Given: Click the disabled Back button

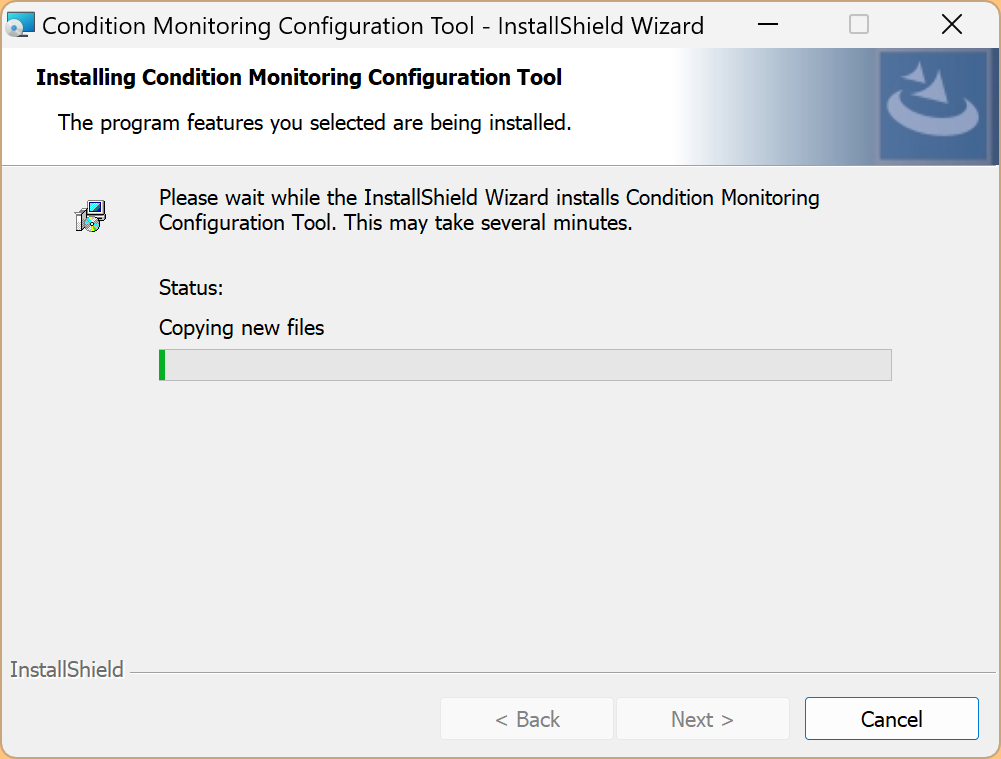Looking at the screenshot, I should pyautogui.click(x=527, y=719).
